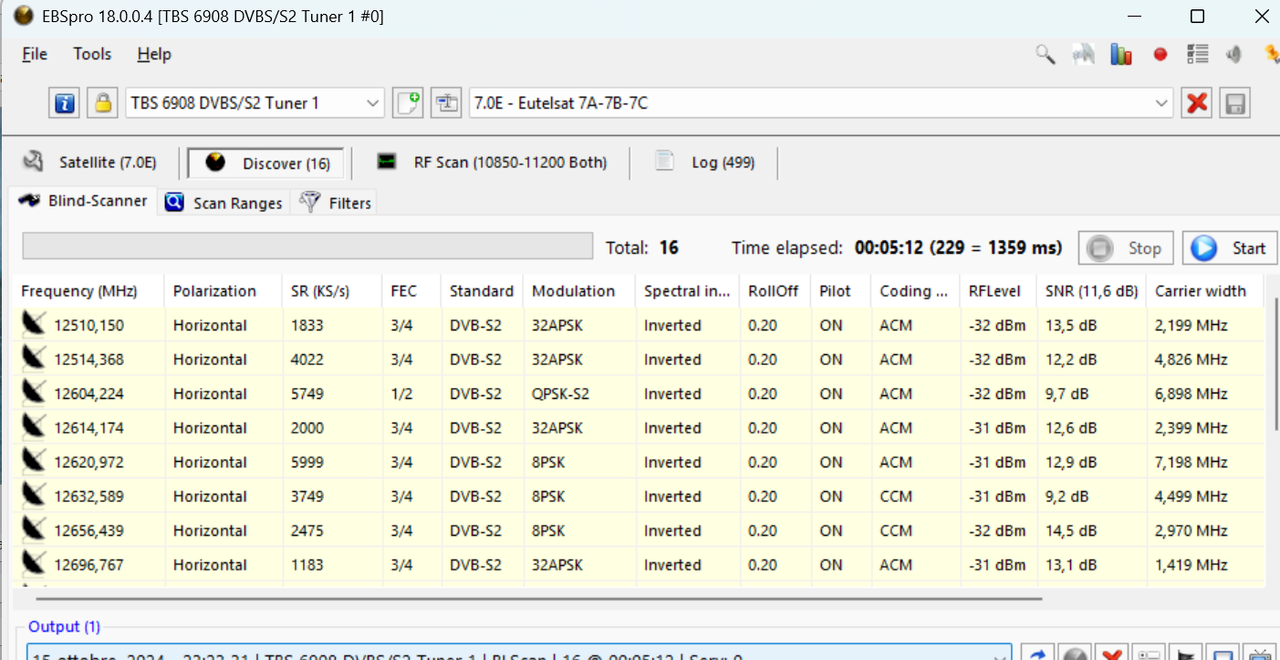Sort by Frequency (MHz) column header

tap(88, 291)
